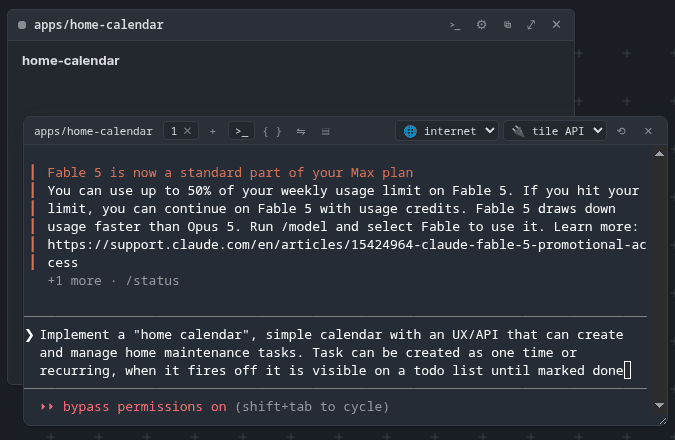This screenshot has height=440, width=675.
Task: Open terminal icon in back window header
Action: tap(455, 25)
